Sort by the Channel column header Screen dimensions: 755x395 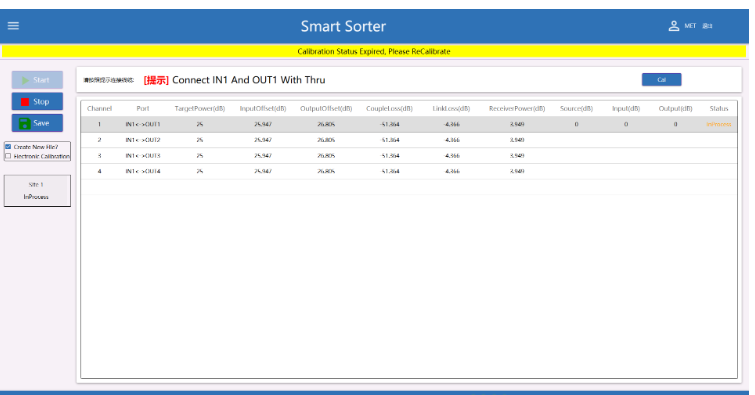click(x=99, y=108)
